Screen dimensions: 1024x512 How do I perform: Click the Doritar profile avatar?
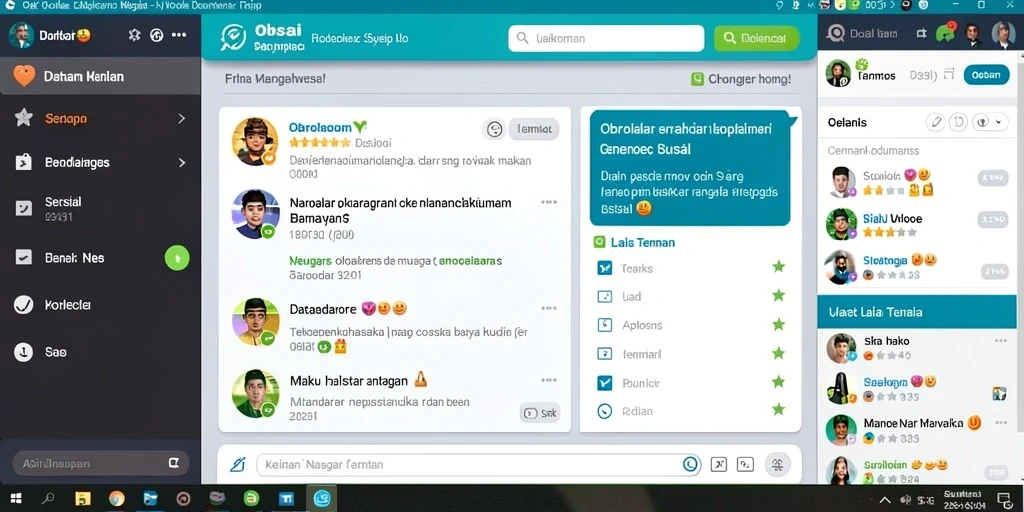click(x=21, y=35)
